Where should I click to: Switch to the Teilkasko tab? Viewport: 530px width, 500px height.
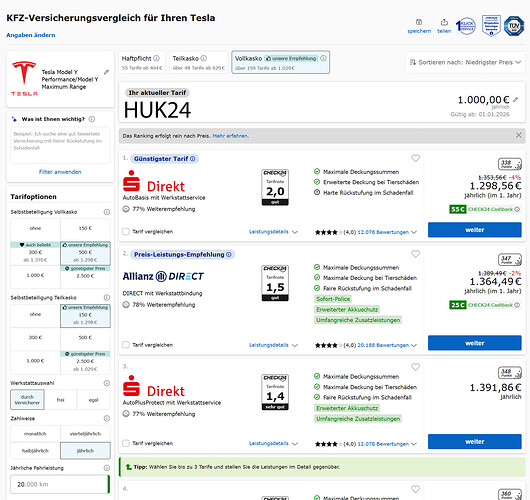[199, 62]
